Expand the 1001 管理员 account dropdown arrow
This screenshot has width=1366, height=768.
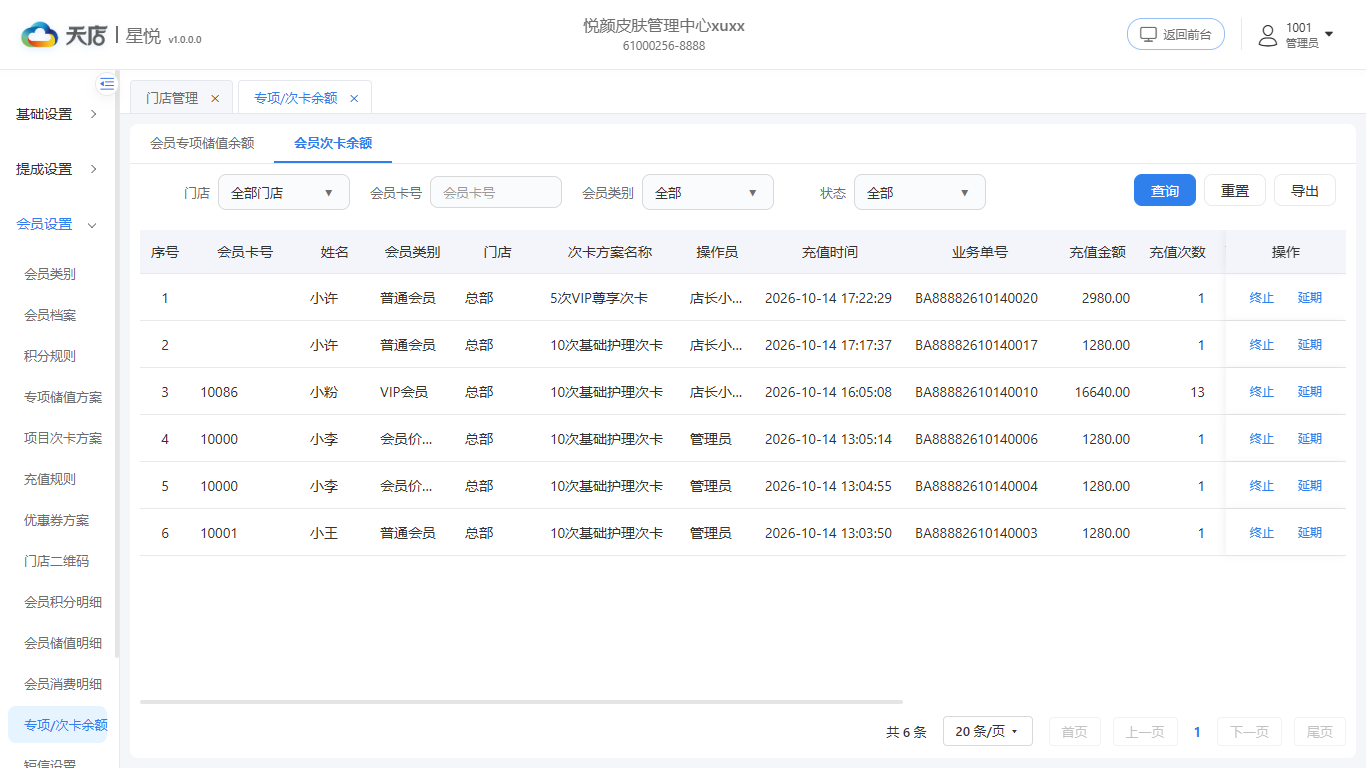pos(1329,34)
